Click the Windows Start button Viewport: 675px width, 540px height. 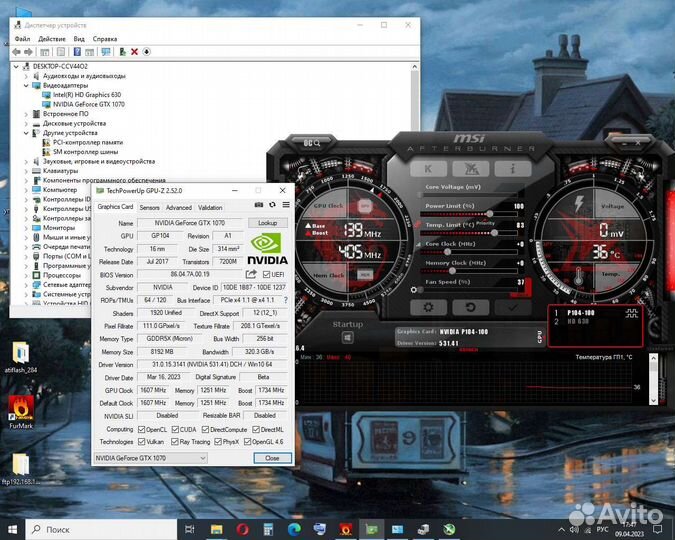[x=12, y=529]
